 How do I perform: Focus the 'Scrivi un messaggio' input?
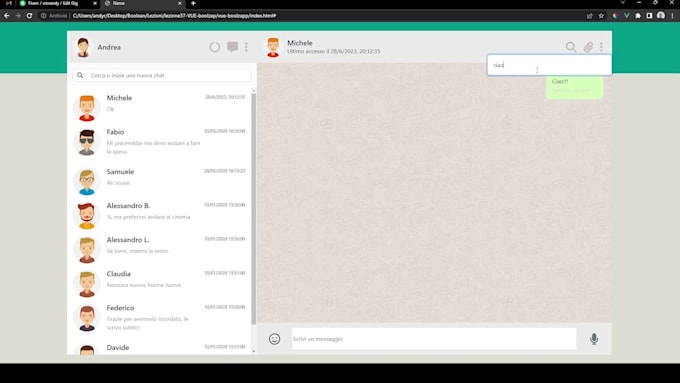(434, 339)
